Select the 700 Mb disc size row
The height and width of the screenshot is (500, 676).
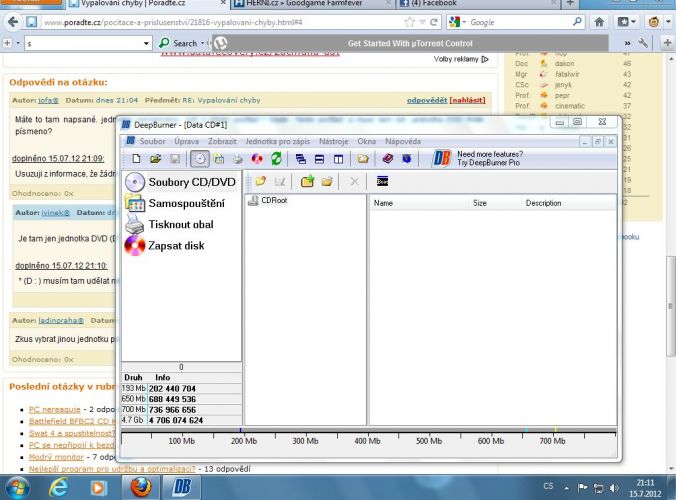click(x=181, y=409)
